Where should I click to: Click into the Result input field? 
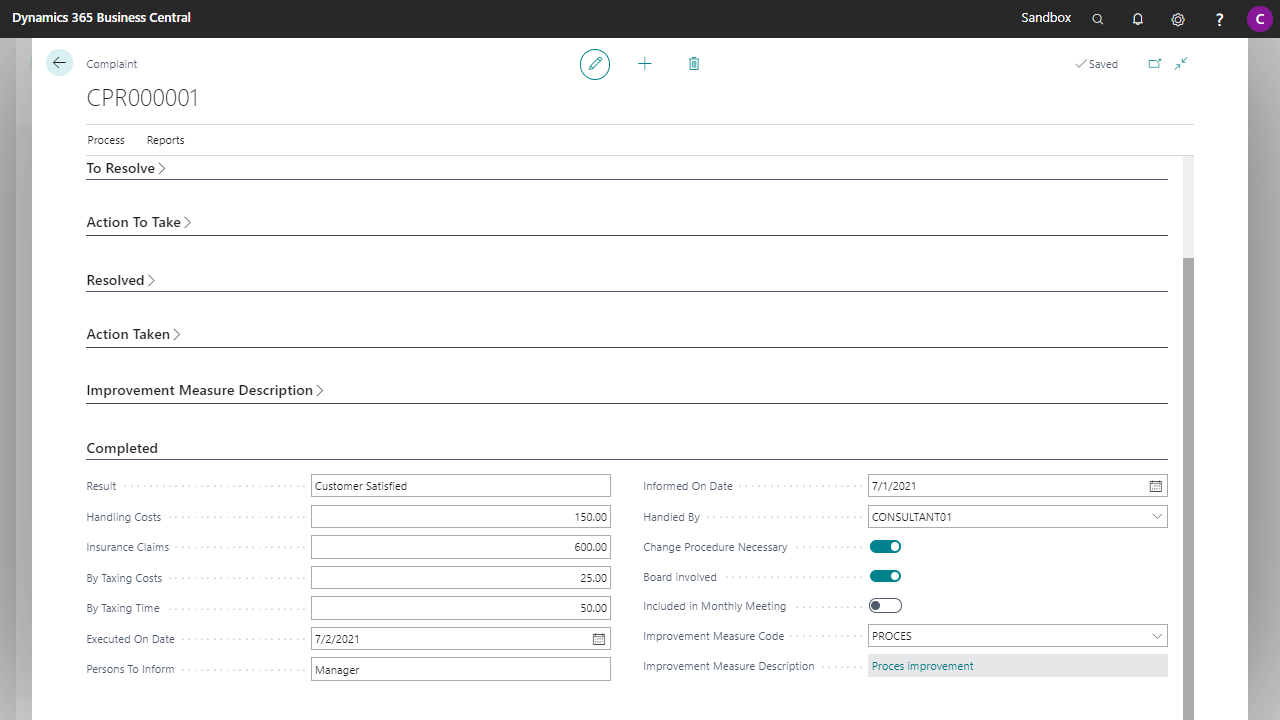[460, 486]
